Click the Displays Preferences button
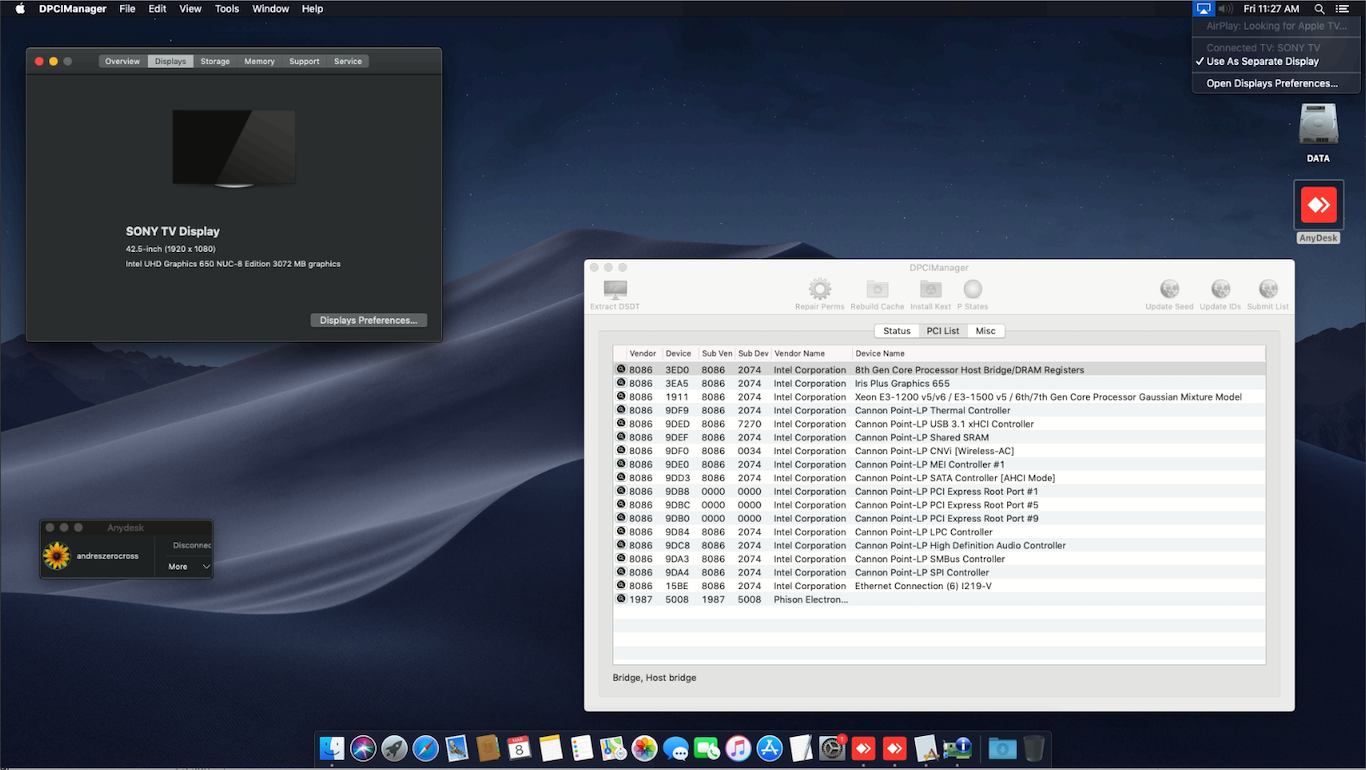Viewport: 1366px width, 770px height. (369, 320)
